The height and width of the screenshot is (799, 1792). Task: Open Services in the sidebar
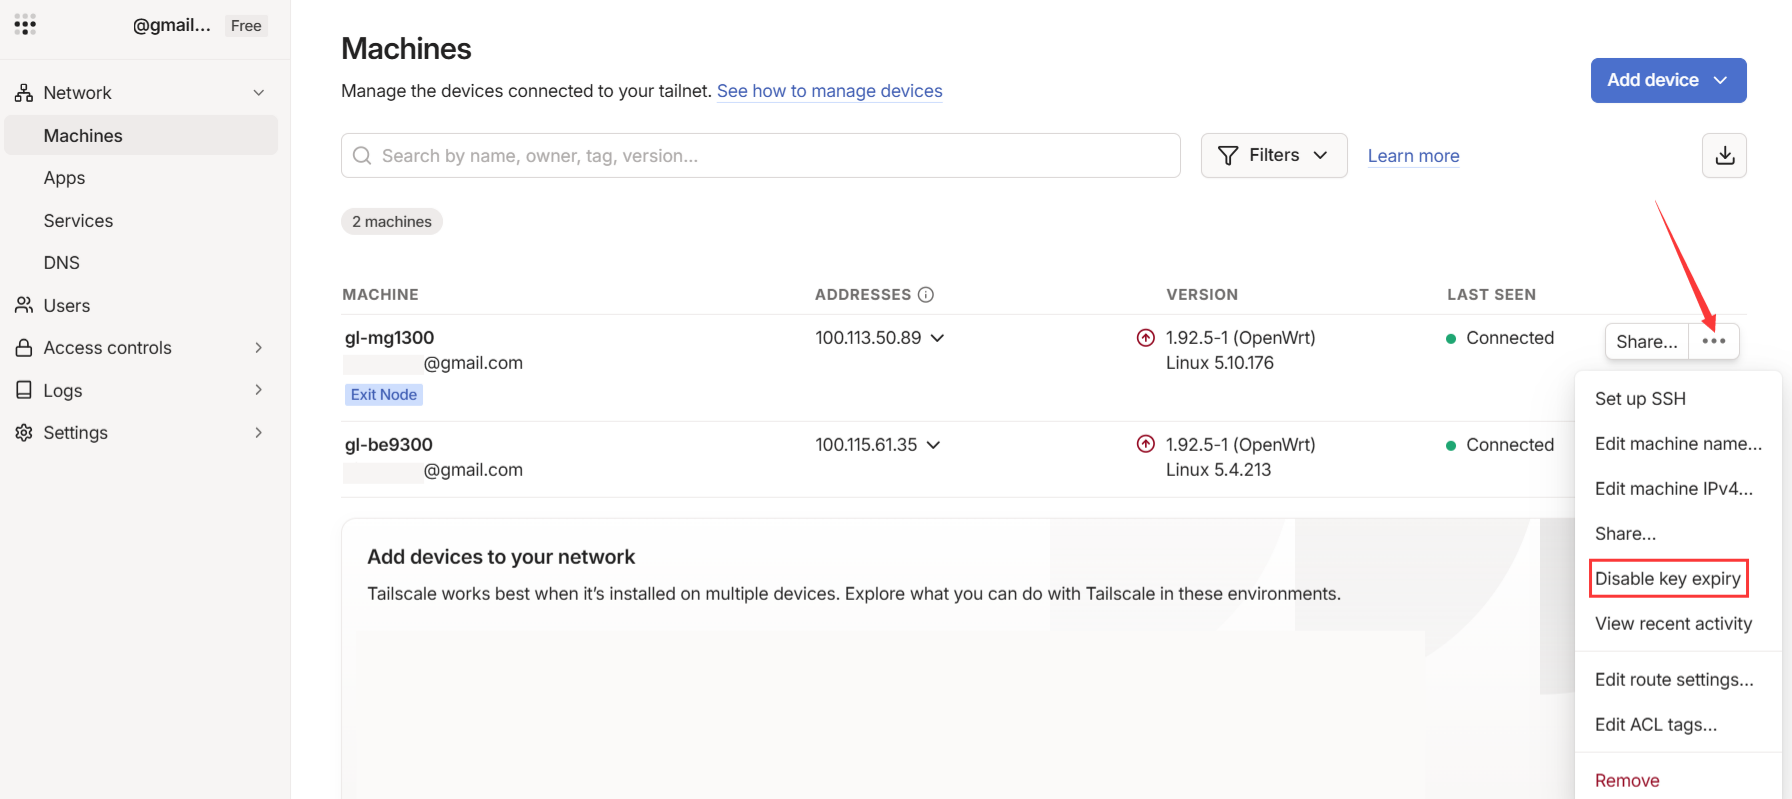coord(78,221)
